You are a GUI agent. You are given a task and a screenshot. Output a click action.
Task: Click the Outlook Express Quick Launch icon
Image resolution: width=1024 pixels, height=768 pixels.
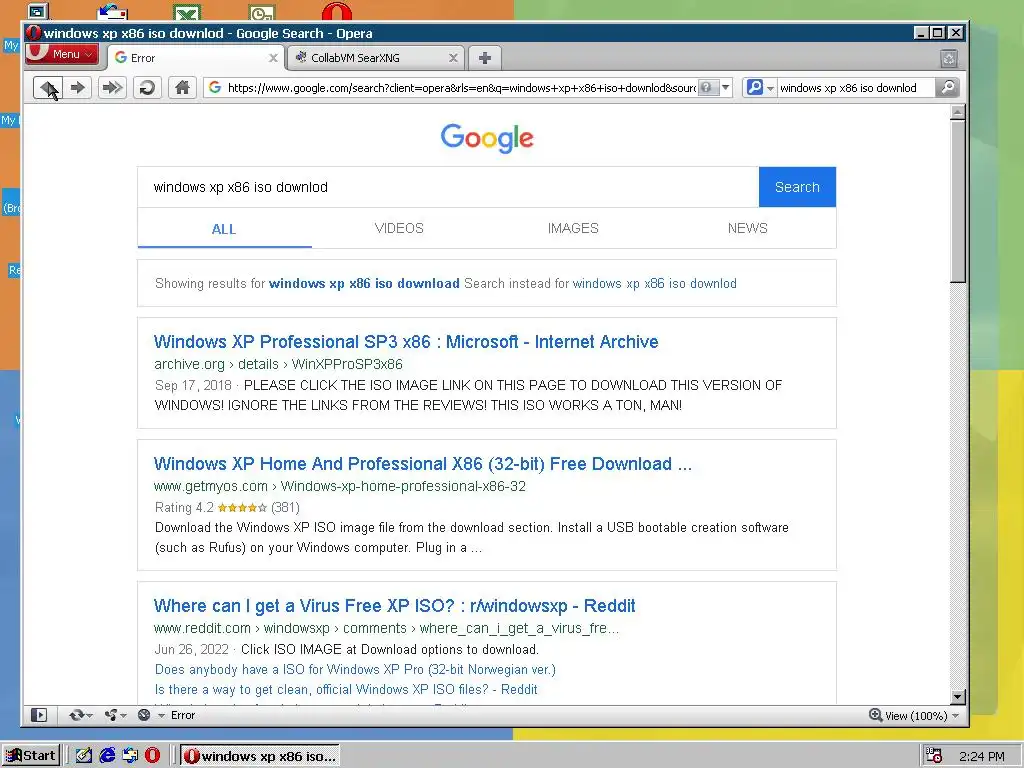click(130, 756)
